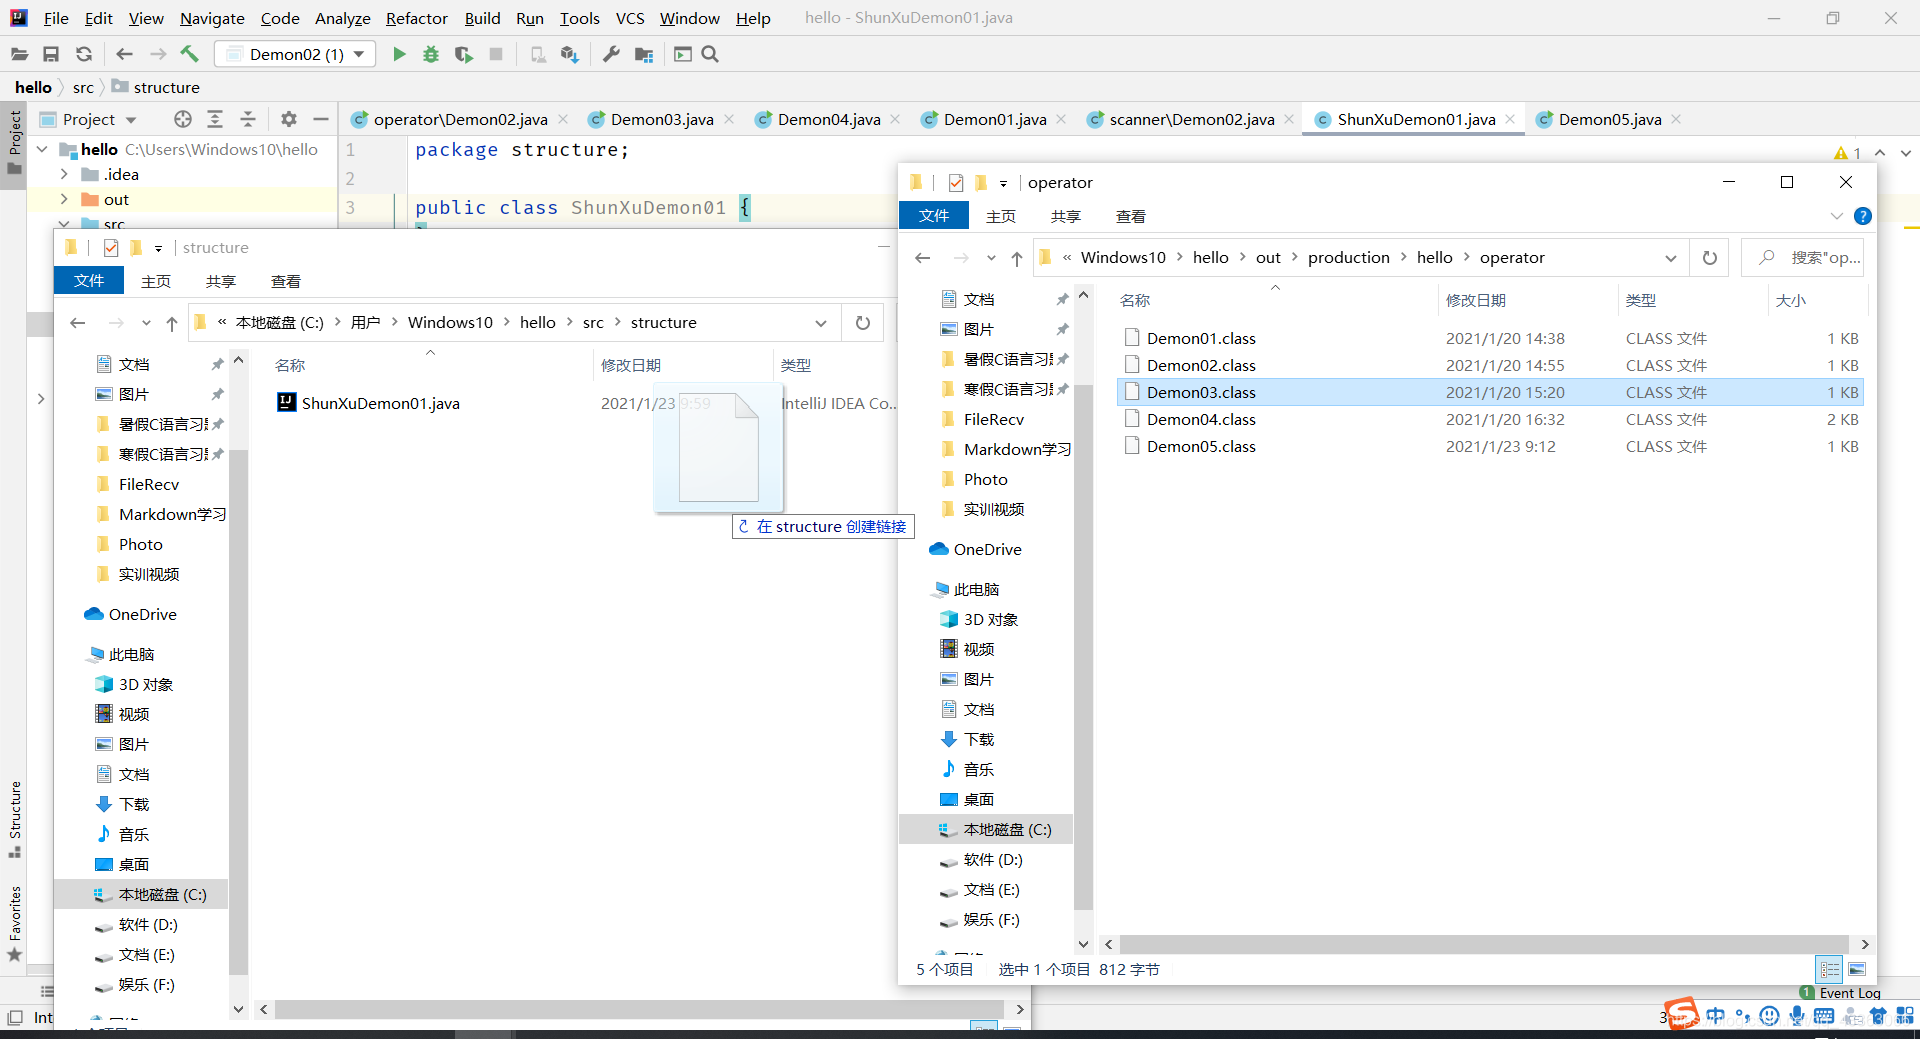Image resolution: width=1920 pixels, height=1039 pixels.
Task: Collapse the hello project root node
Action: pos(43,149)
